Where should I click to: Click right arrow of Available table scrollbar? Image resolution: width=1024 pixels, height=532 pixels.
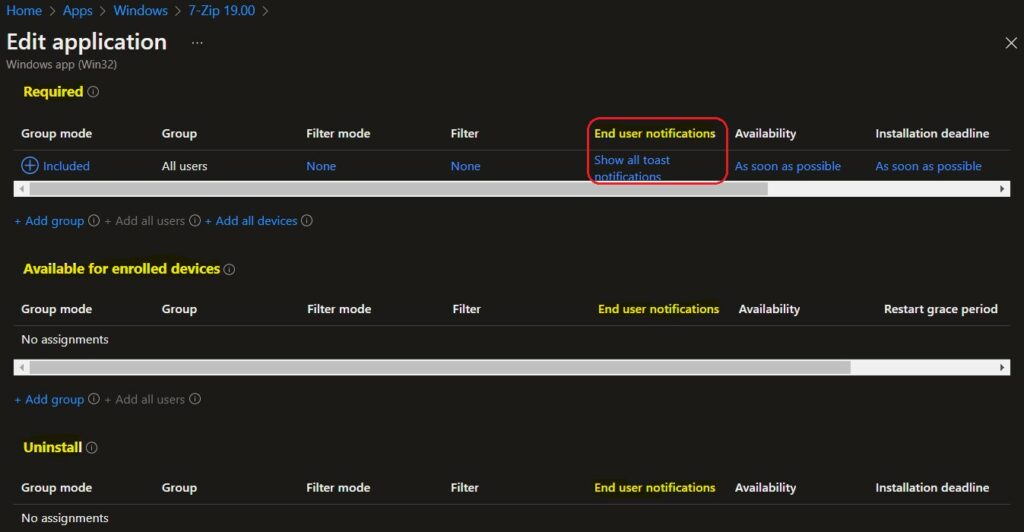point(1002,368)
